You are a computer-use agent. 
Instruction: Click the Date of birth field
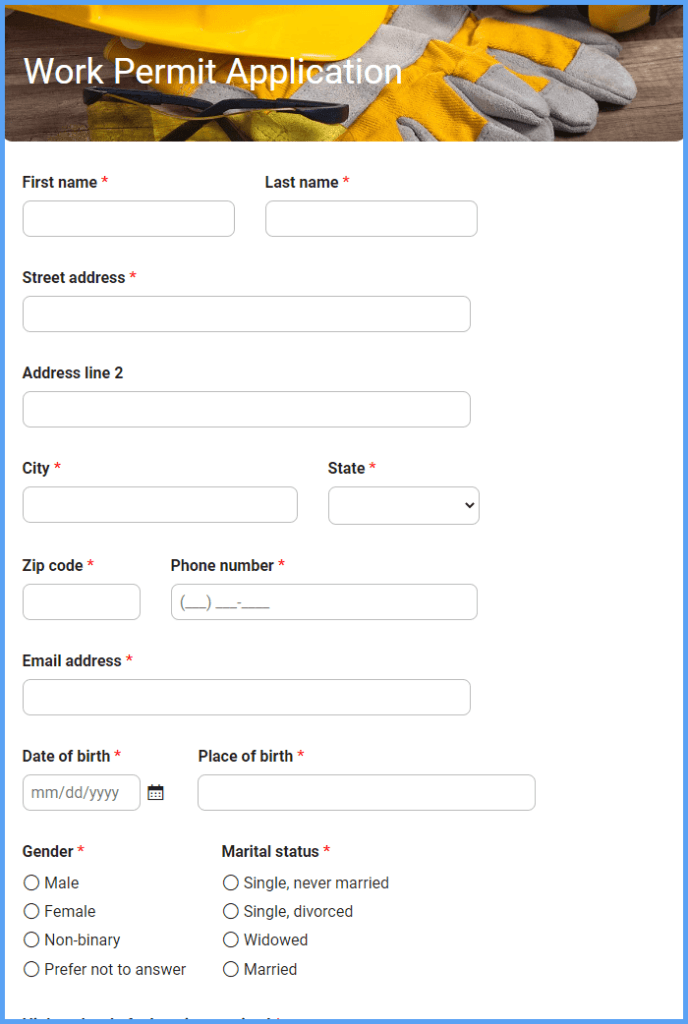[x=80, y=793]
